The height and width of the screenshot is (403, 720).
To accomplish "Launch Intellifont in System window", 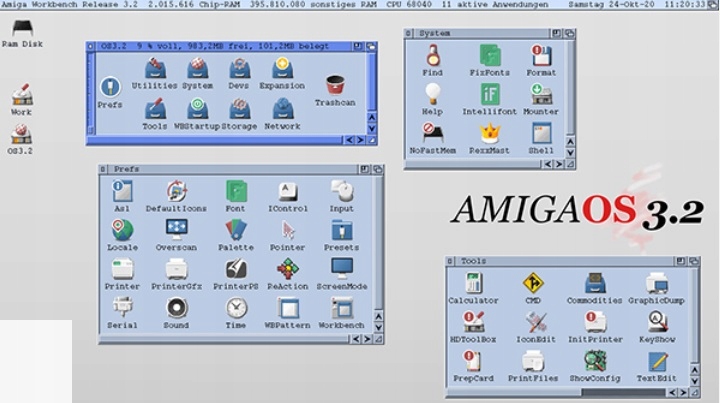I will tap(489, 94).
